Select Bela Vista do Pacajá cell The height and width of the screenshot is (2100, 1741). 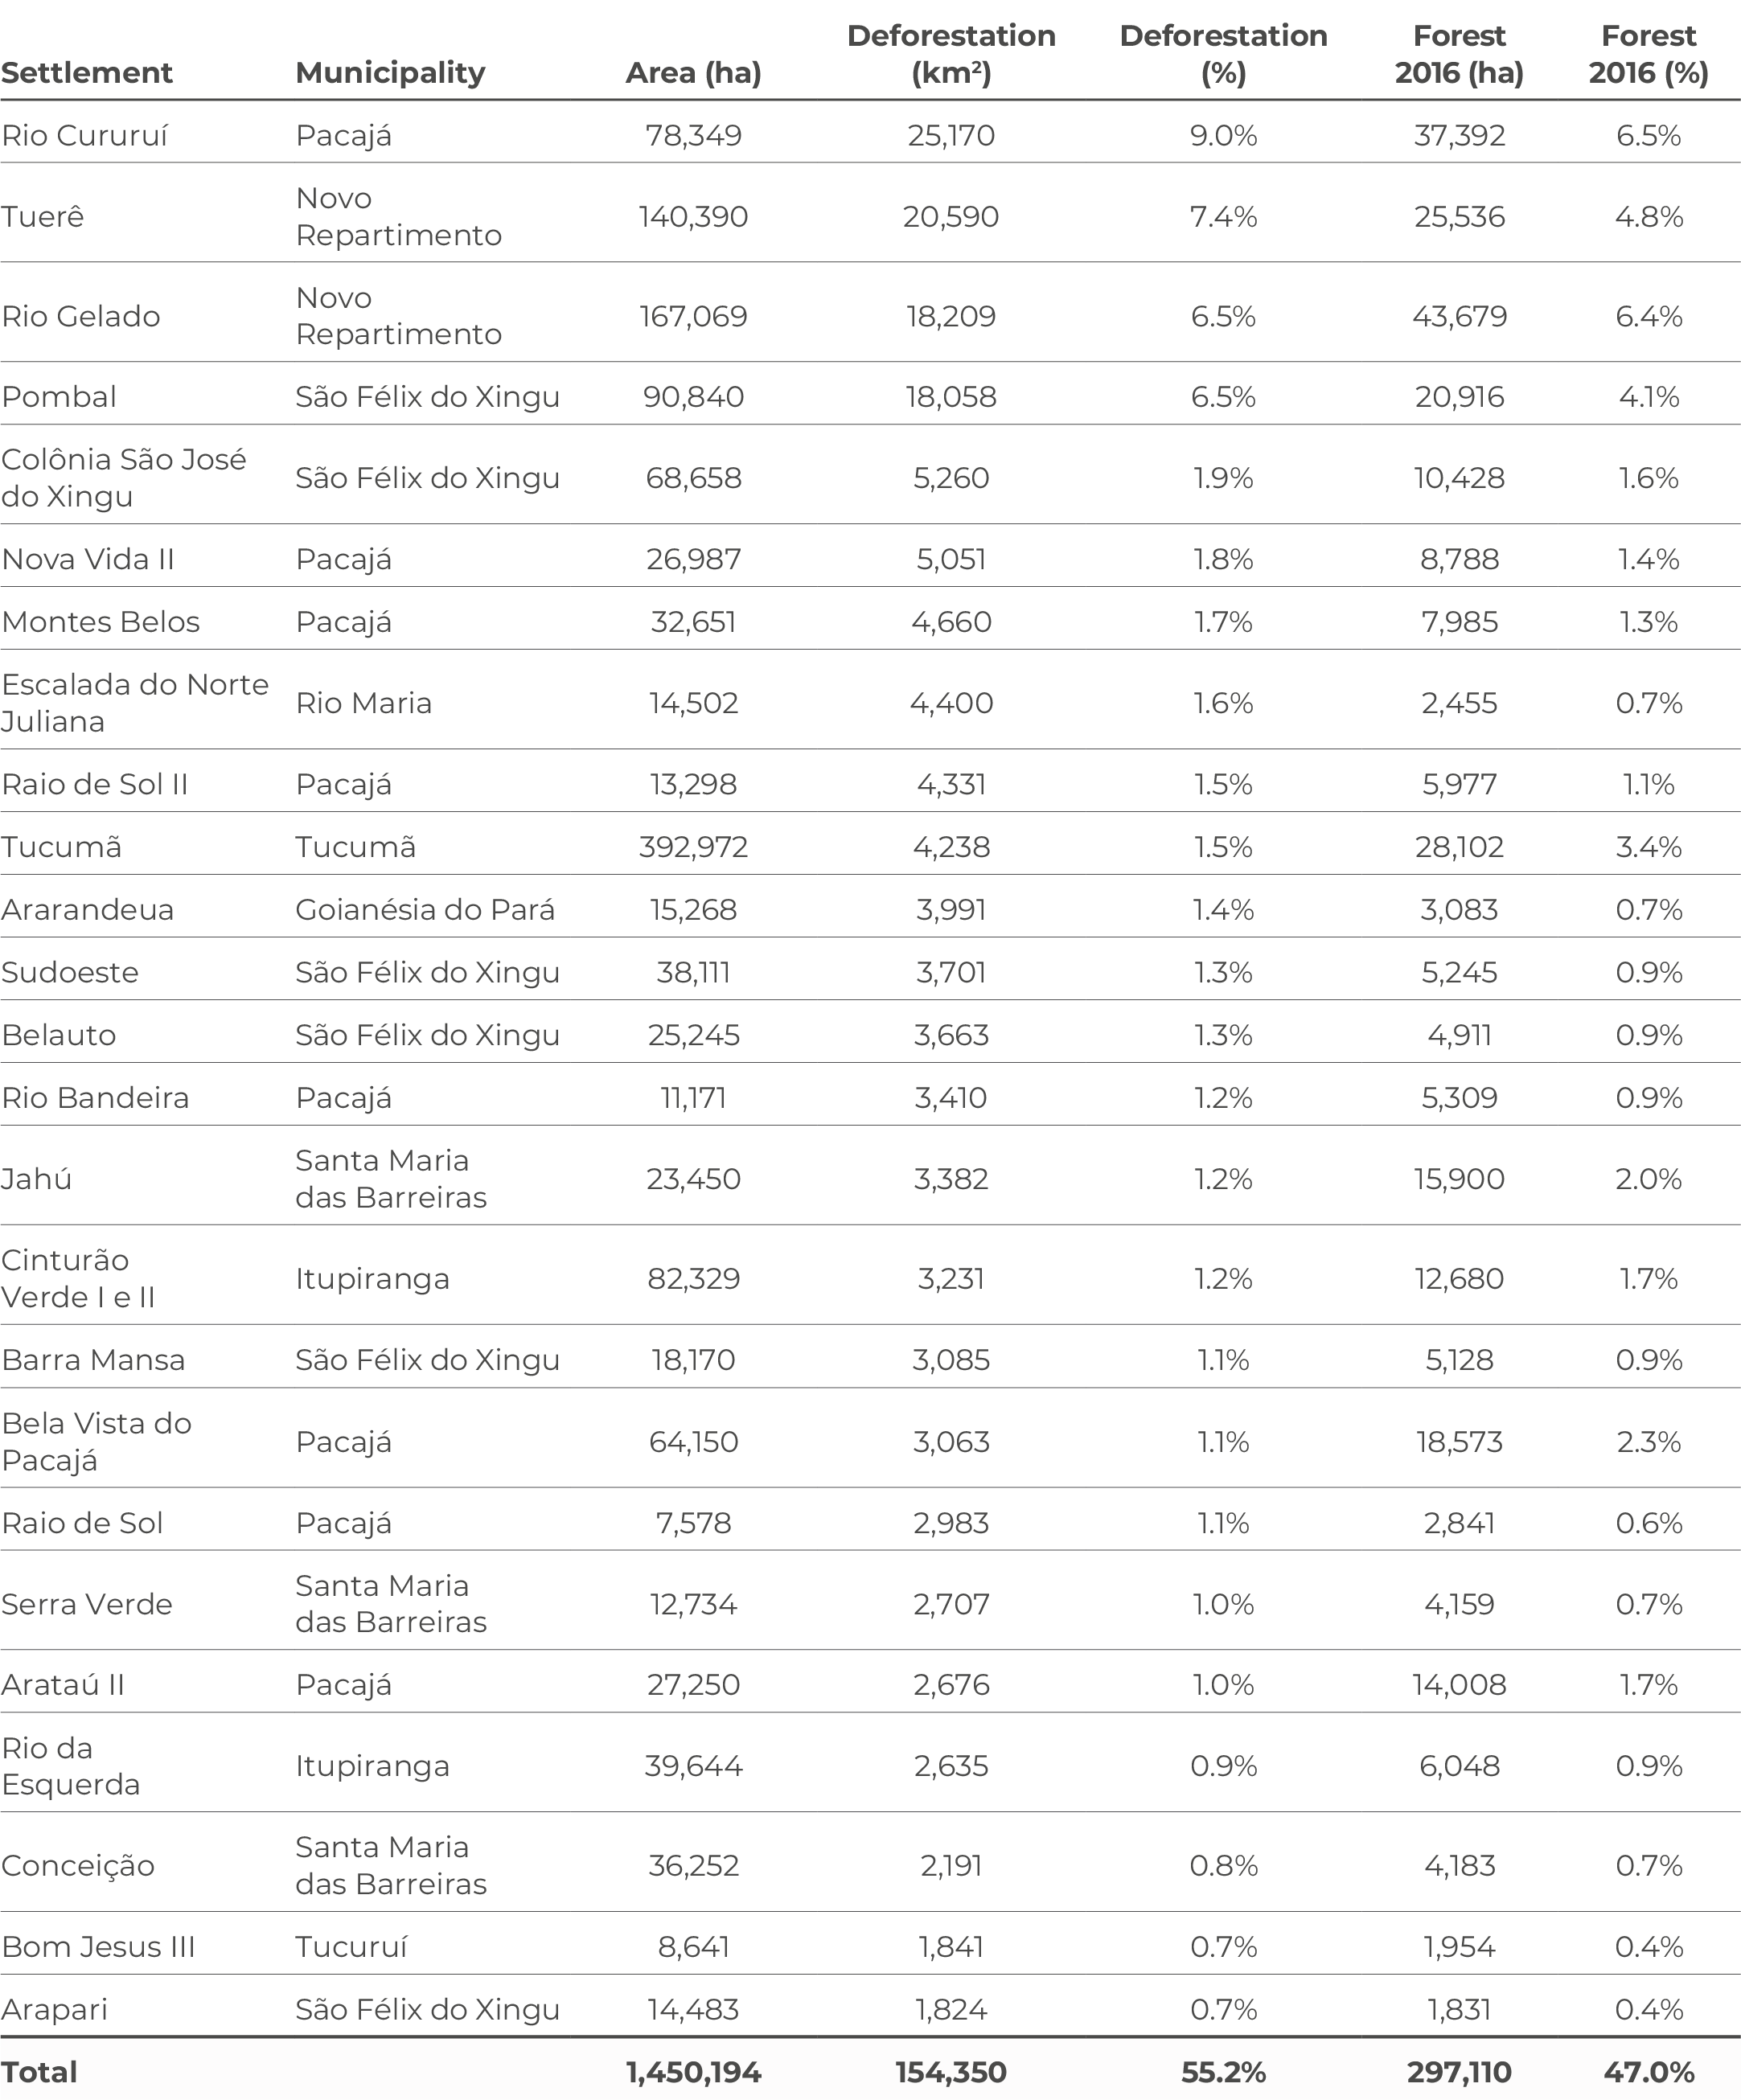click(96, 1442)
